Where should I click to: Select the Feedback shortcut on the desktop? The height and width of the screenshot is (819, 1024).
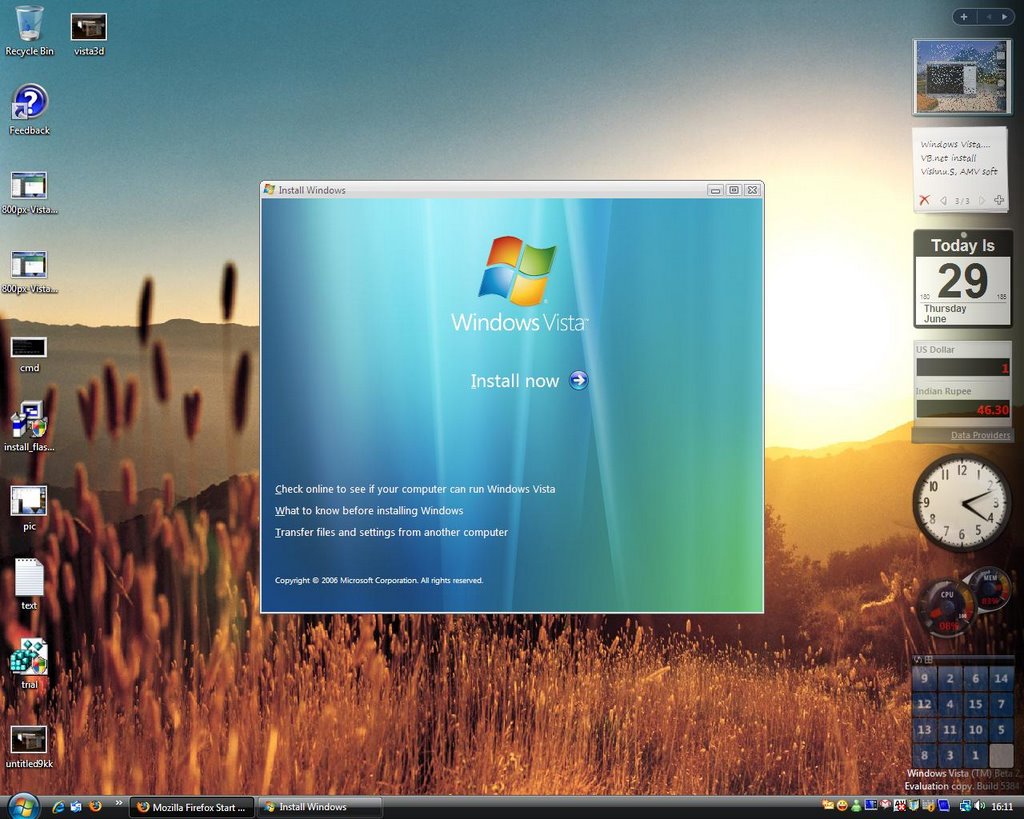coord(29,110)
